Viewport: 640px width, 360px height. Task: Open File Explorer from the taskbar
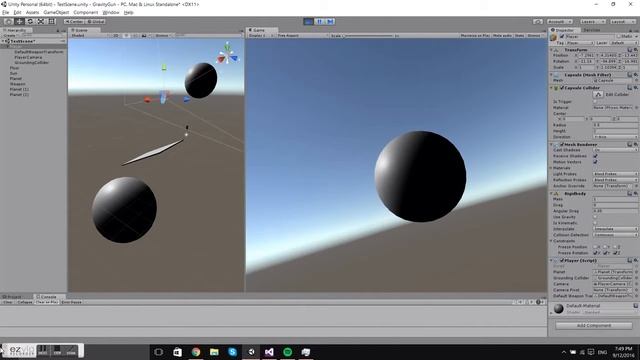(x=214, y=352)
